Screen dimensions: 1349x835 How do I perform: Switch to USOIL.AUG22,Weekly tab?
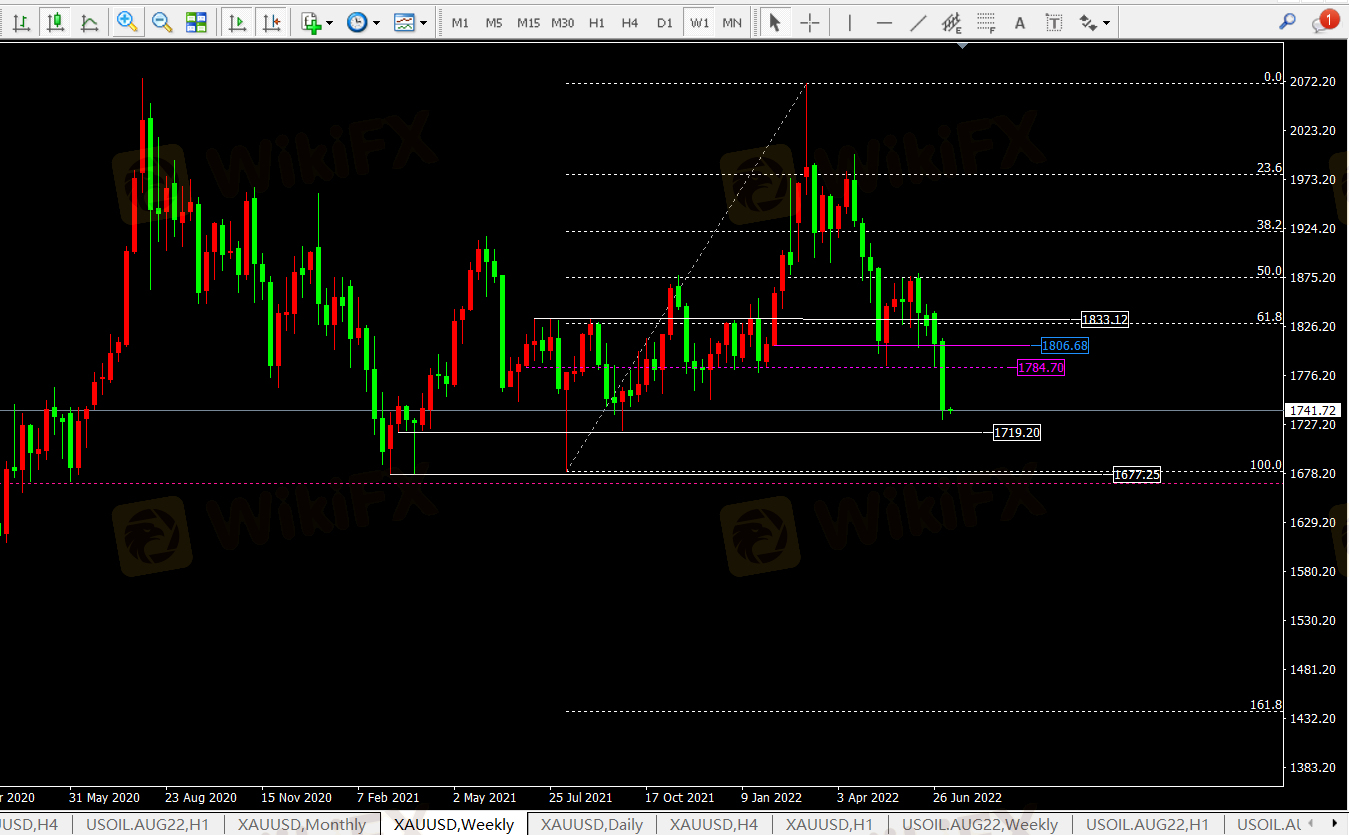point(980,824)
